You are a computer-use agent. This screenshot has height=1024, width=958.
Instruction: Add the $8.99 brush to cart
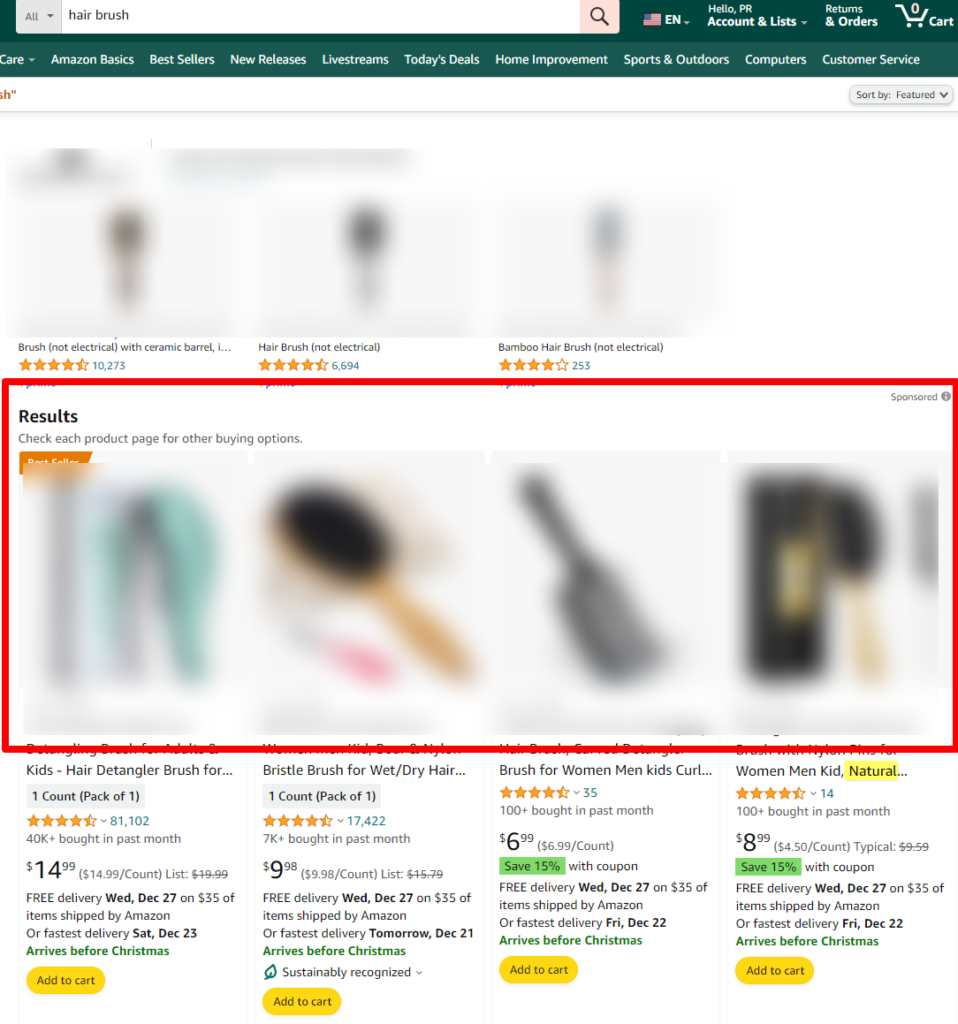pos(774,970)
